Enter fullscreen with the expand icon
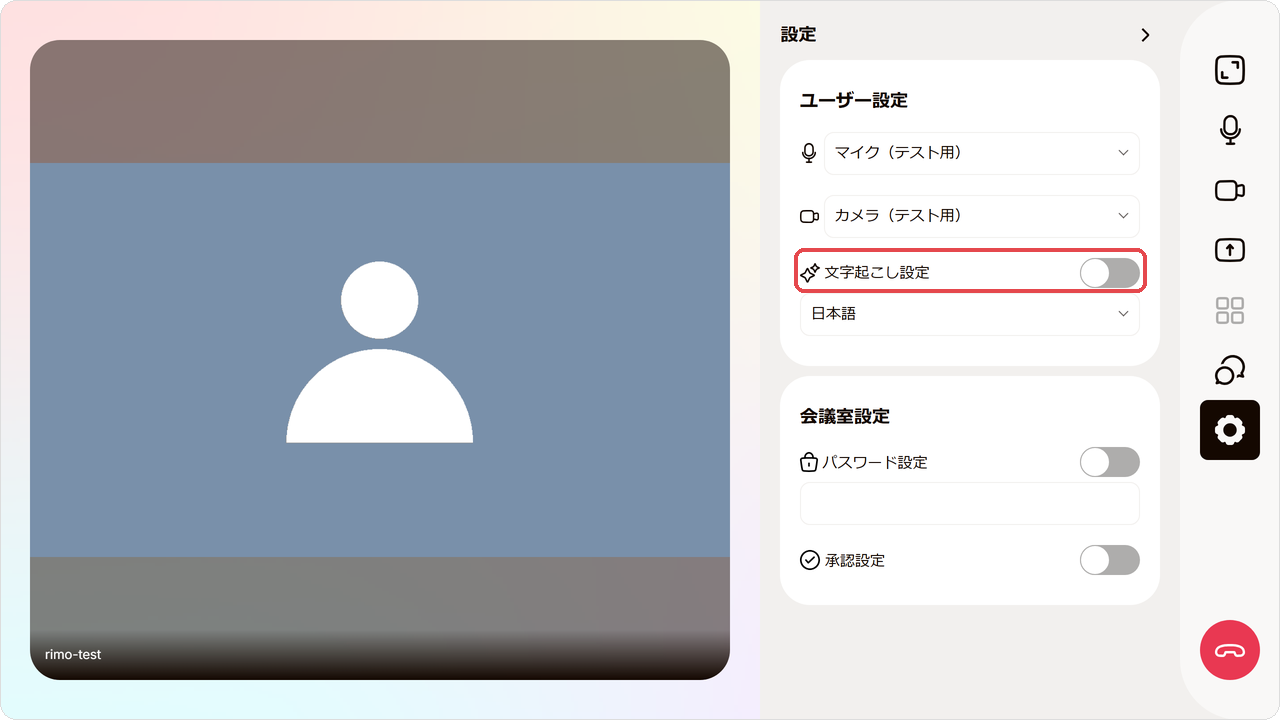 [x=1230, y=70]
